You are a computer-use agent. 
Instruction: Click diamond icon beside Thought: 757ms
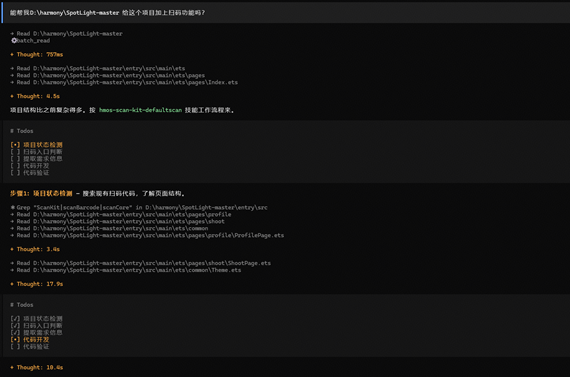(12, 55)
